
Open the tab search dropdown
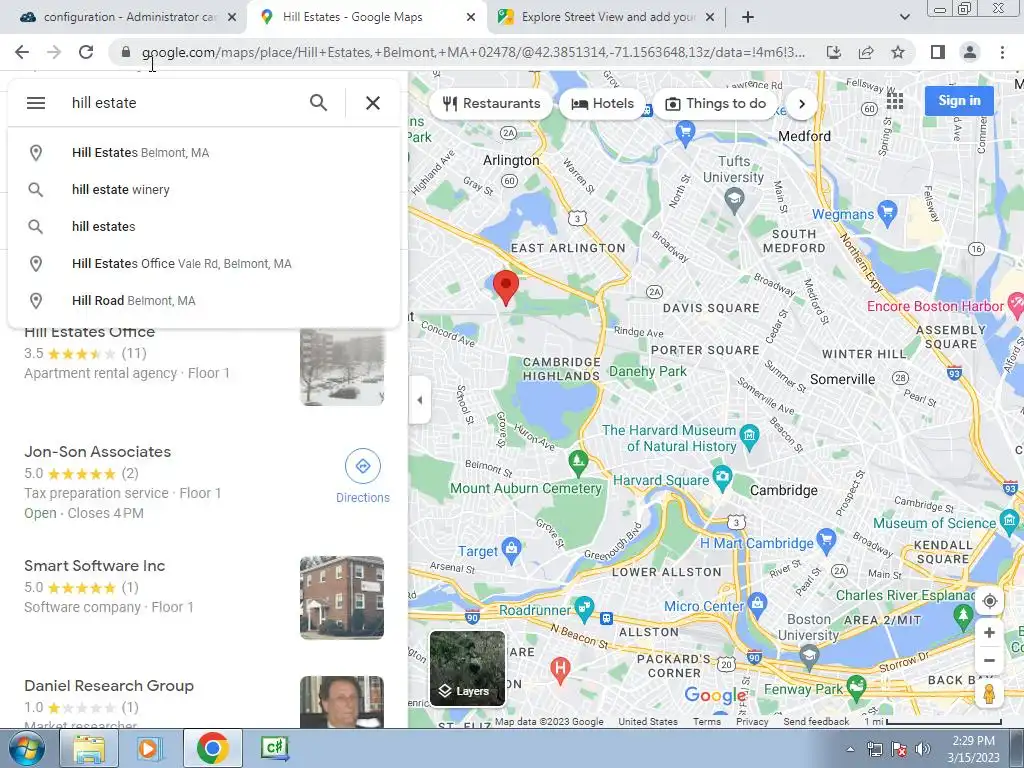pyautogui.click(x=904, y=18)
